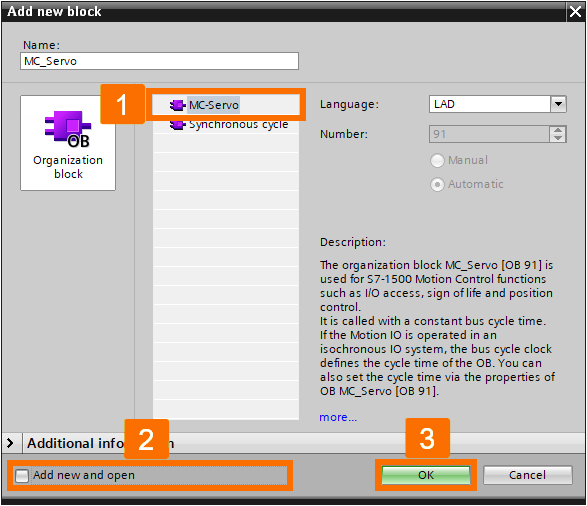Select the Manual numbering radio button
This screenshot has height=506, width=587.
point(437,161)
